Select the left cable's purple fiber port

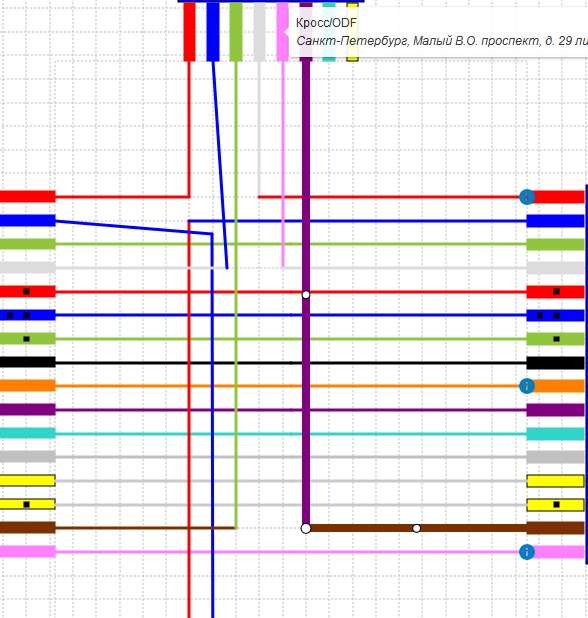coord(28,410)
